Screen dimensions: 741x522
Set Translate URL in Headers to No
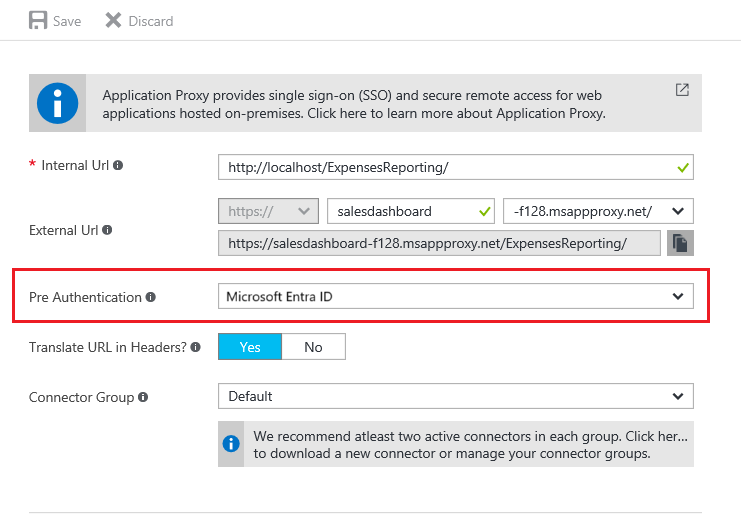point(313,347)
